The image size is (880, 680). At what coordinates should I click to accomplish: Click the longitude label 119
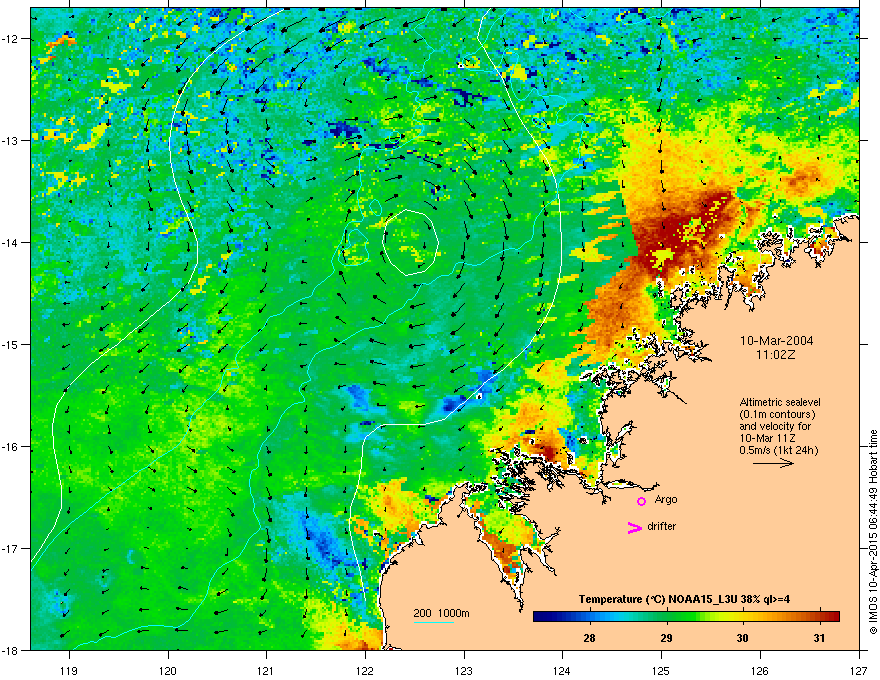(69, 670)
